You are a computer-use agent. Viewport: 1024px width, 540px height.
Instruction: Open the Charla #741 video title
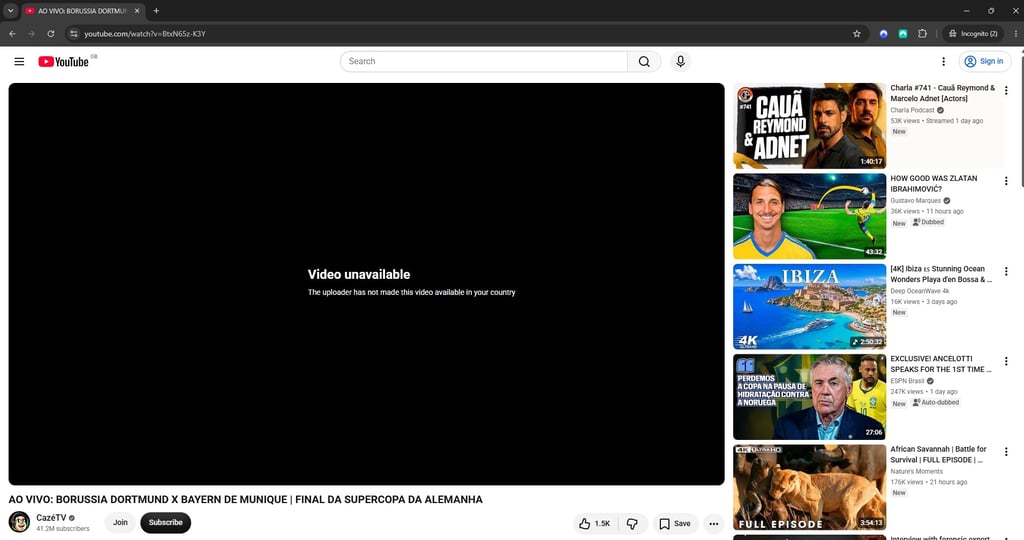pos(942,93)
